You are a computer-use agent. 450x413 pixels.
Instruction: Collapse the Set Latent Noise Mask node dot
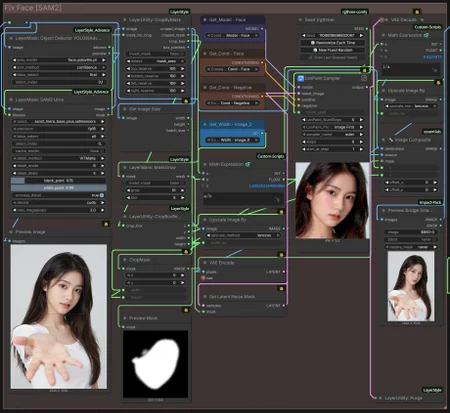click(205, 297)
